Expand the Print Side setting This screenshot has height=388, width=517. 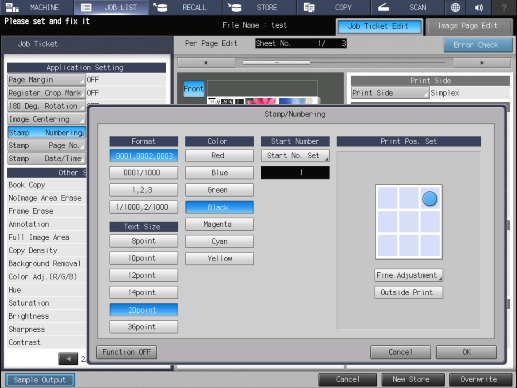390,93
